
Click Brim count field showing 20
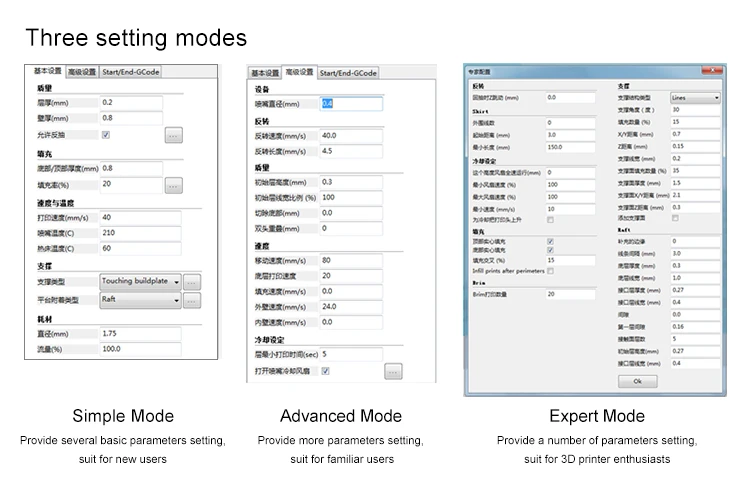571,294
